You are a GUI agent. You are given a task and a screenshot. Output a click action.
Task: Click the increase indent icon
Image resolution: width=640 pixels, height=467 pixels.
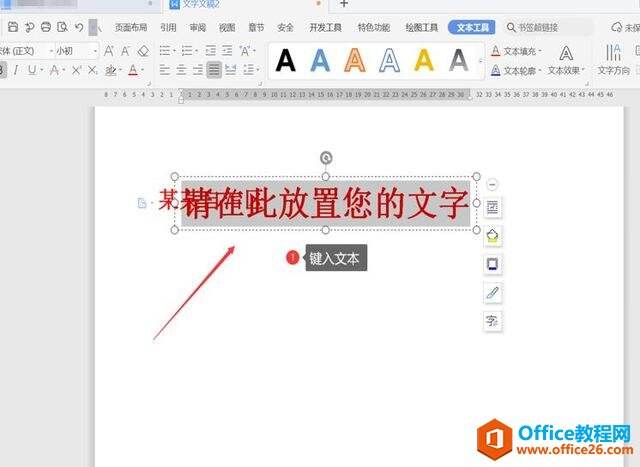pyautogui.click(x=227, y=51)
